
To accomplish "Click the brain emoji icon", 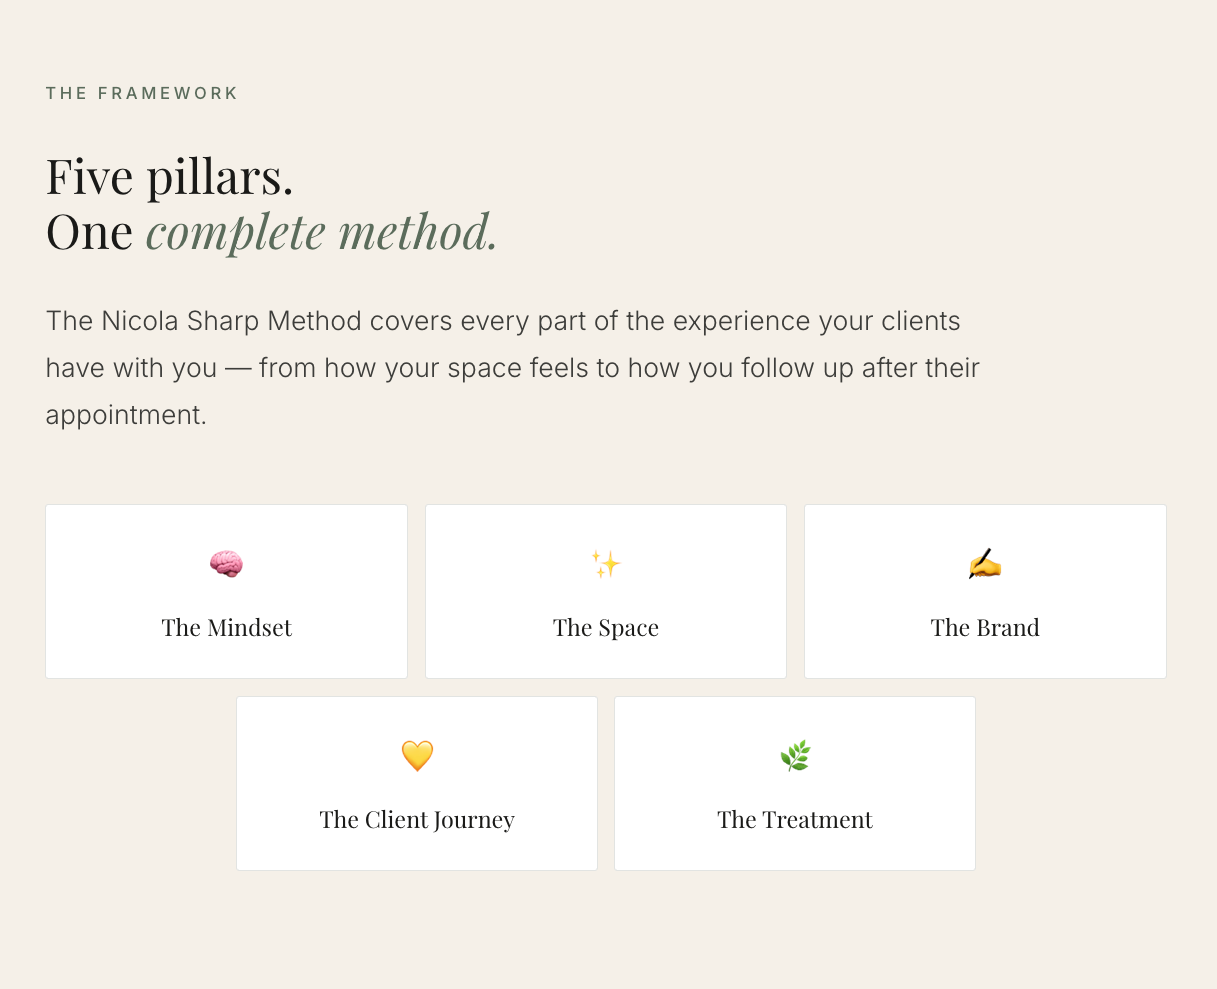I will point(226,564).
